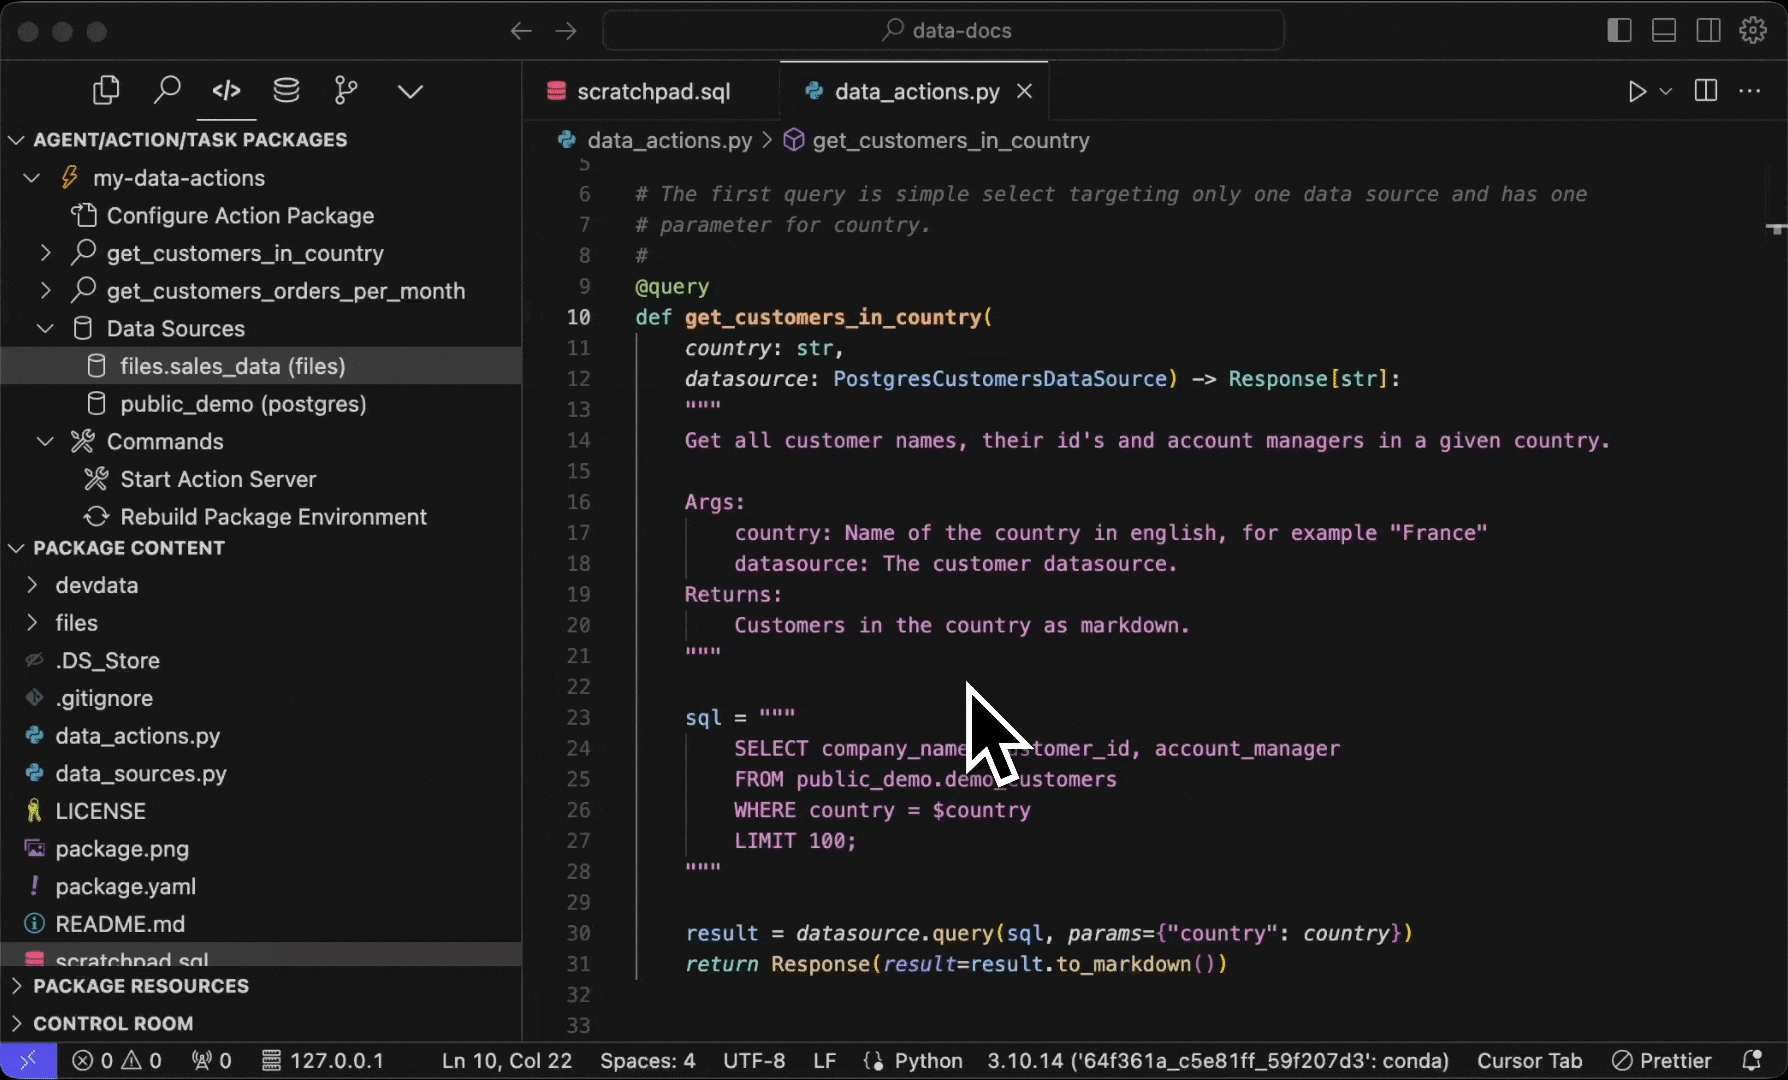Expand the files folder
This screenshot has width=1788, height=1080.
click(x=32, y=623)
